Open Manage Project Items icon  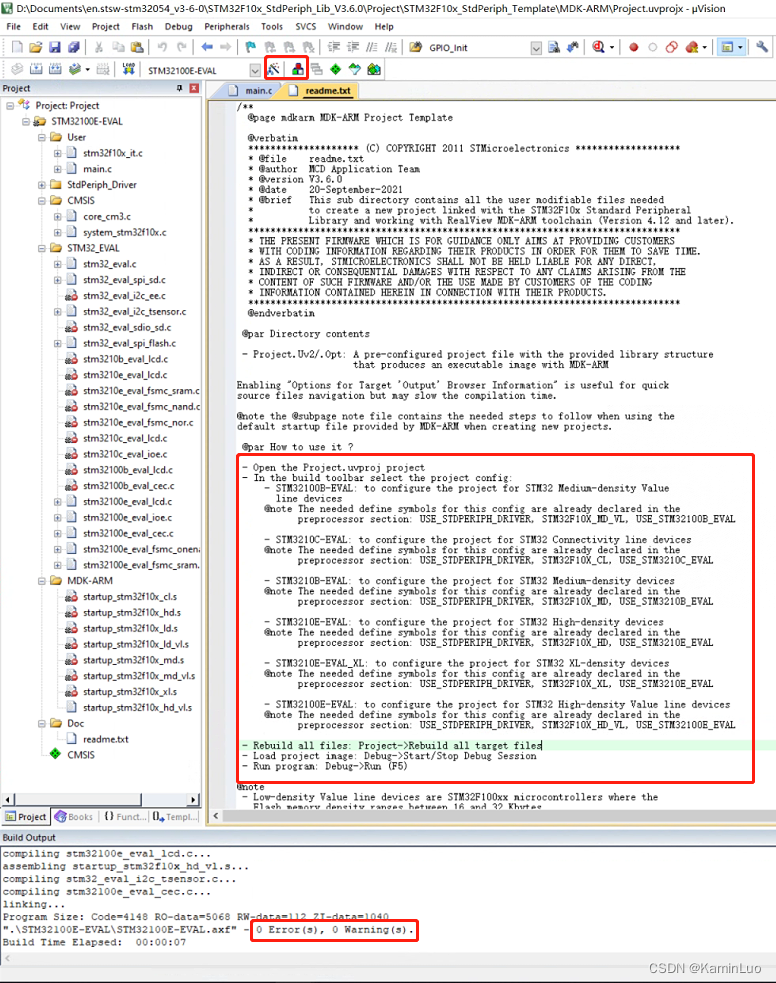click(298, 70)
